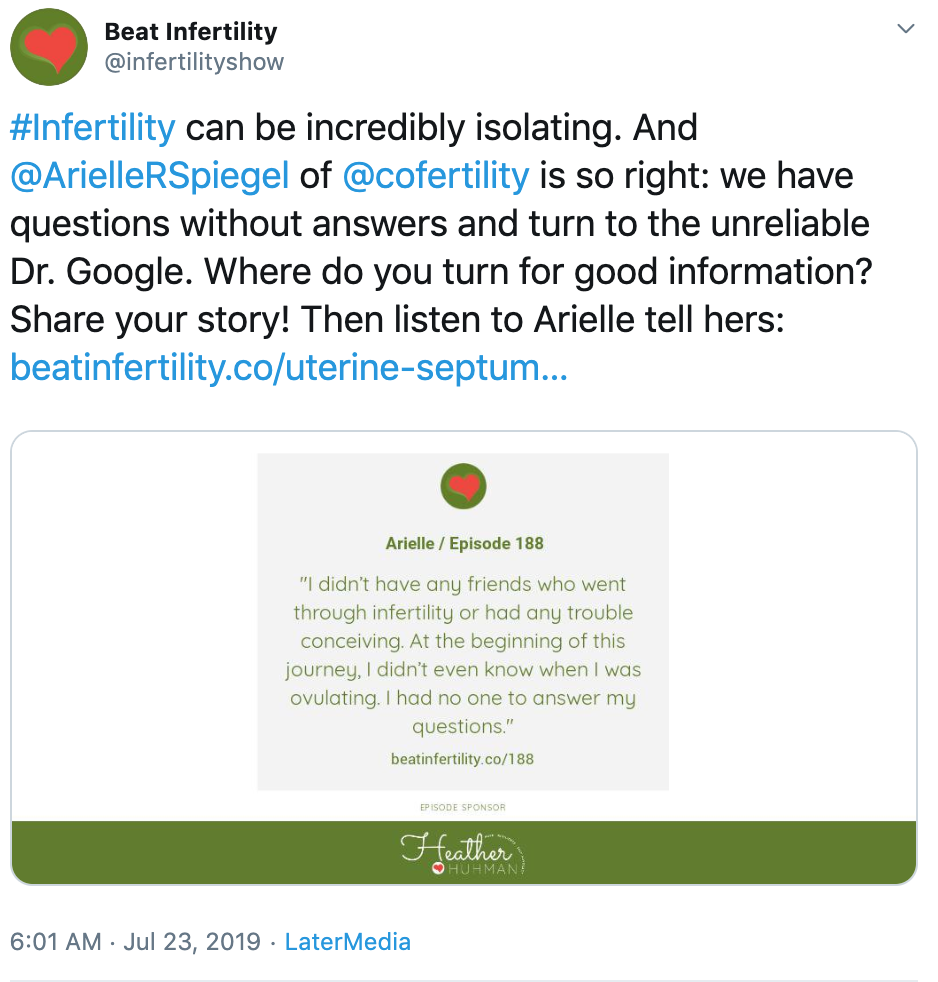This screenshot has height=982, width=938.
Task: Open the beatinfertility.co/uterine-septum link
Action: pos(289,368)
